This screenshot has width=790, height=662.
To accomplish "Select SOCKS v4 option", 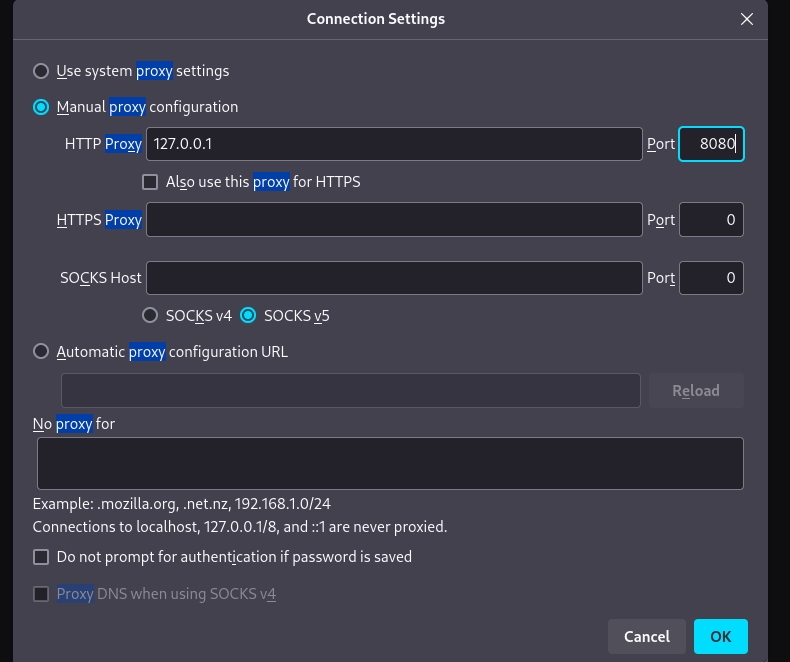I will point(150,315).
